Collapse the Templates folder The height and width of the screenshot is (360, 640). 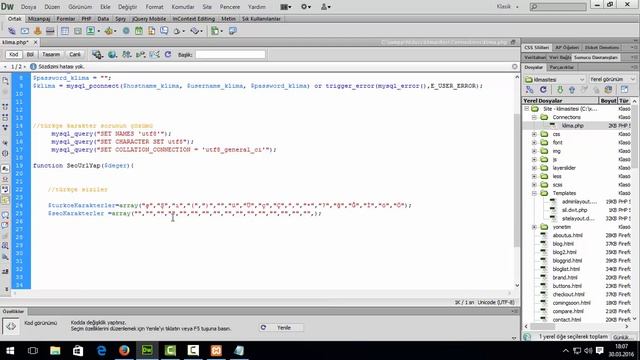coord(534,193)
